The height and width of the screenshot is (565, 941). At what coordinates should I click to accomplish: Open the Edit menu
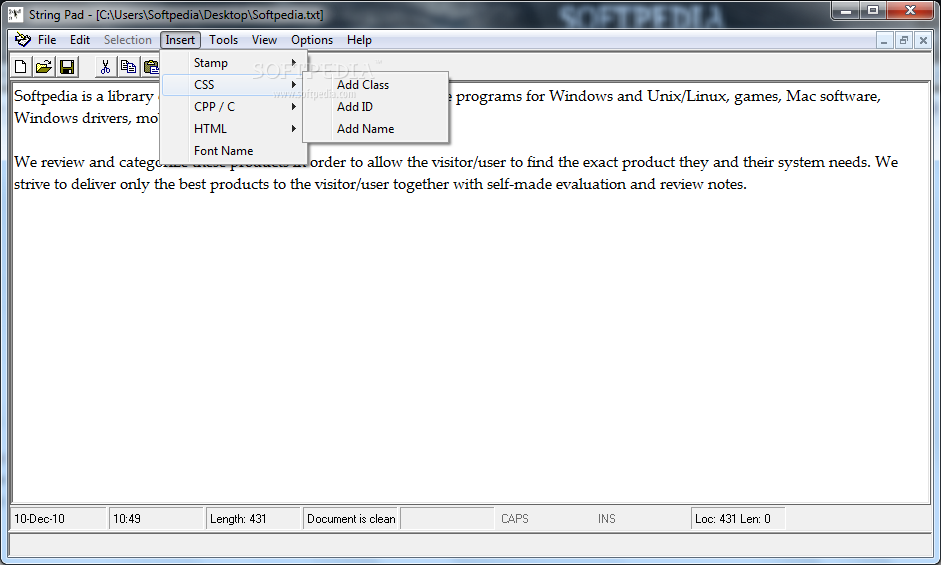click(x=80, y=40)
